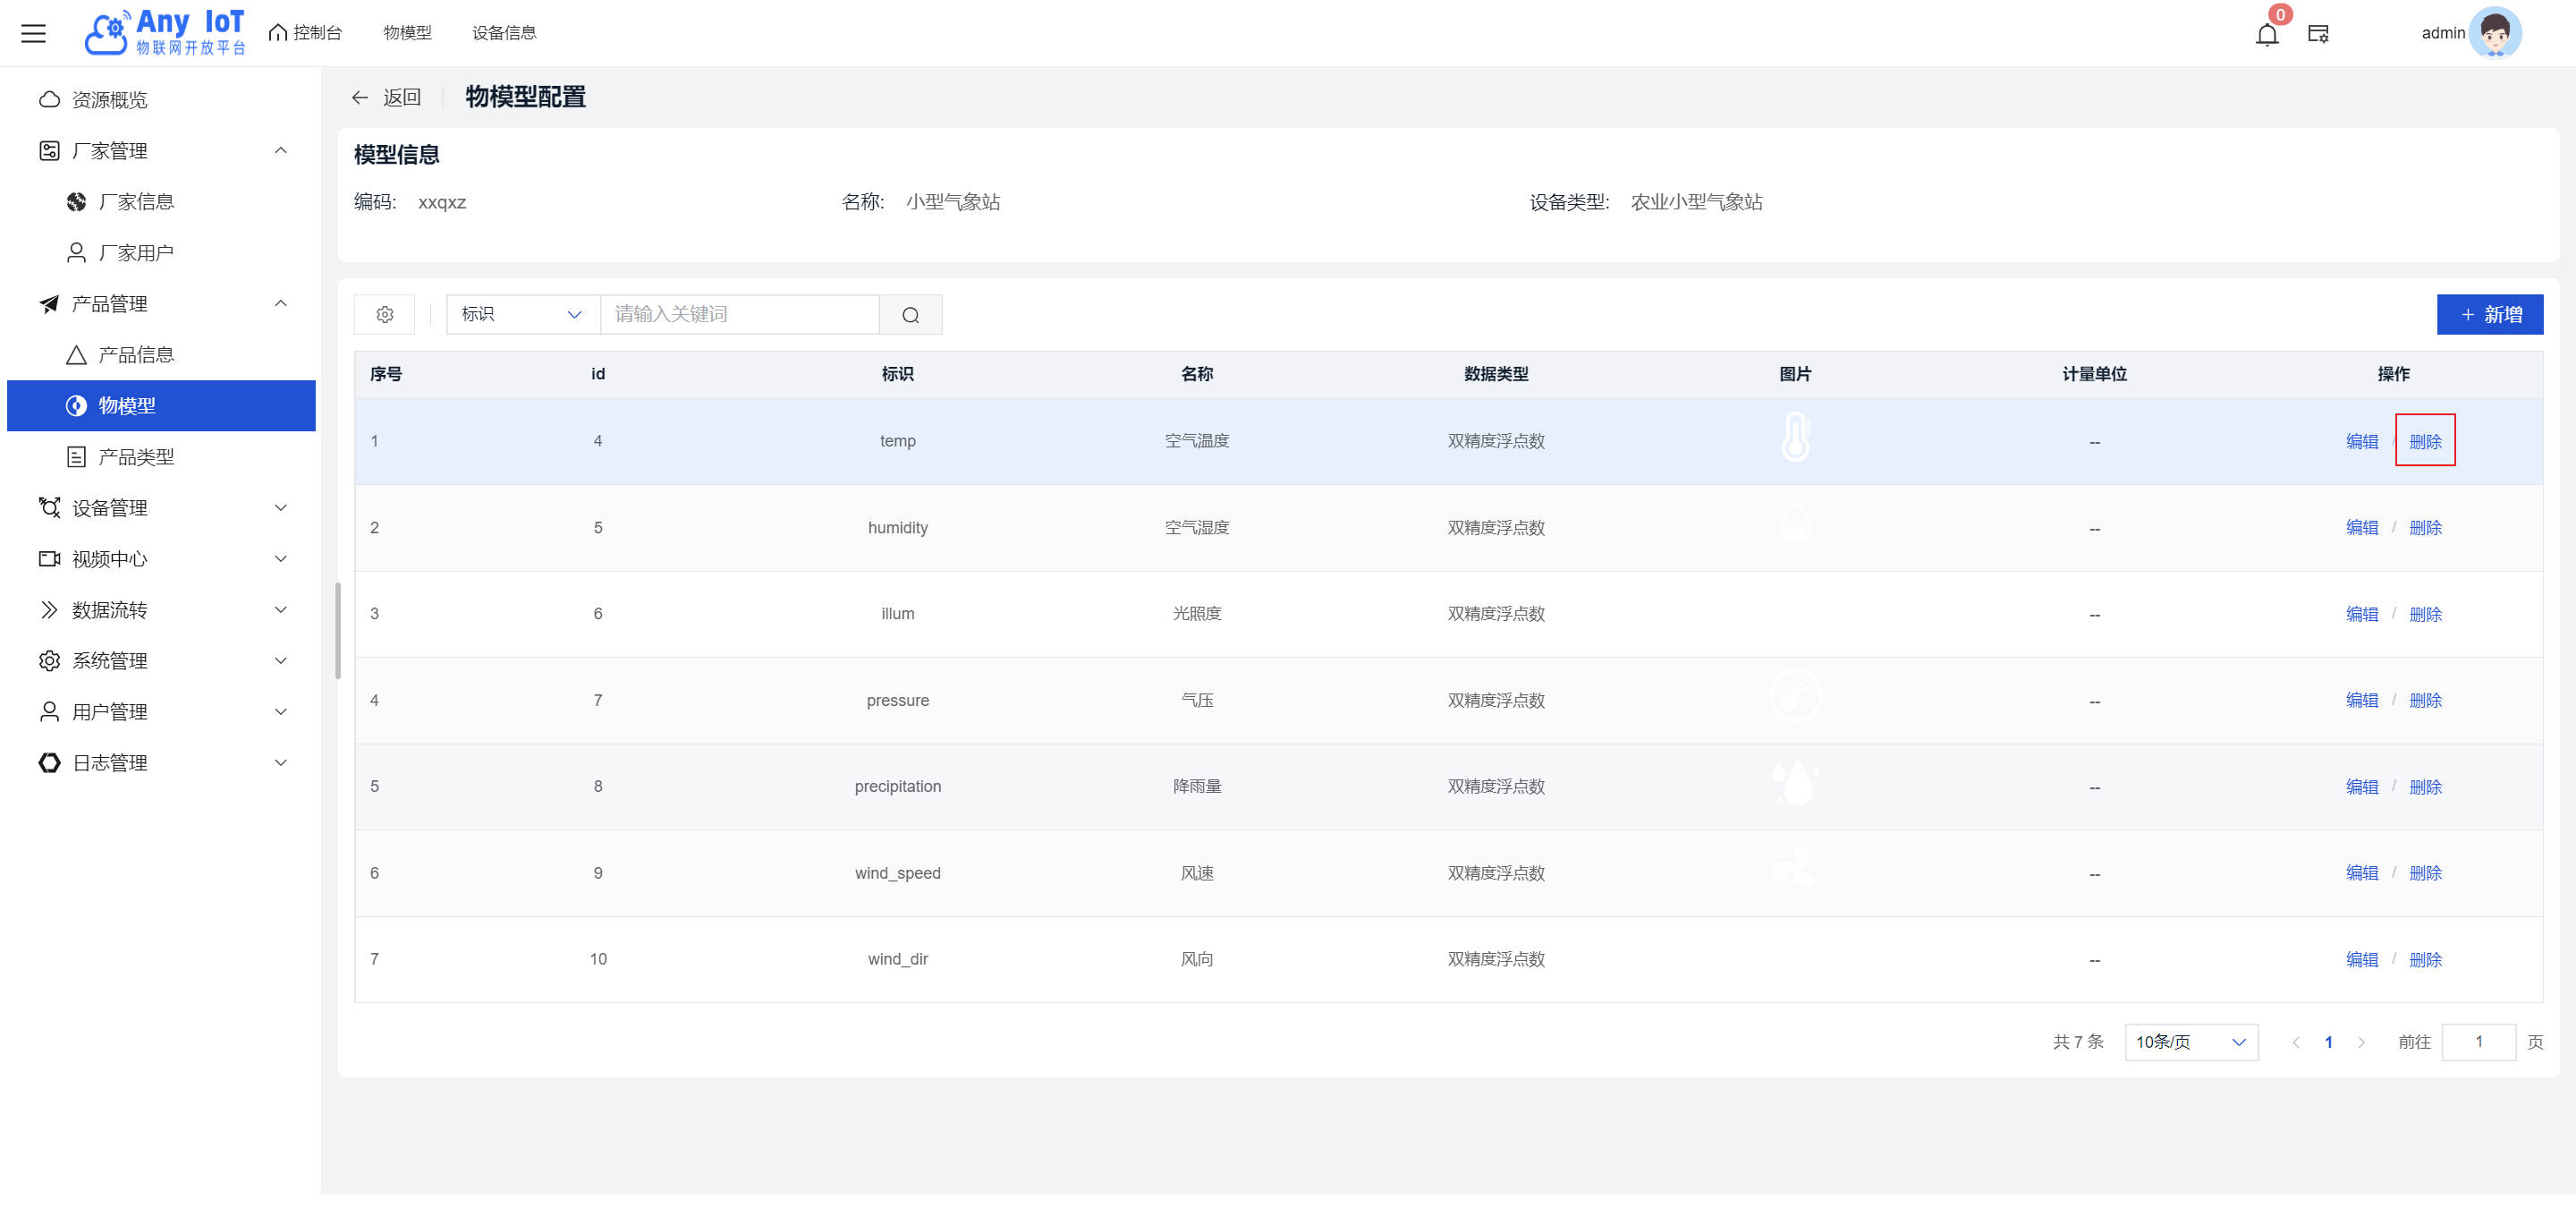Click the 新增 add button
Viewport: 2576px width, 1208px height.
[x=2489, y=315]
